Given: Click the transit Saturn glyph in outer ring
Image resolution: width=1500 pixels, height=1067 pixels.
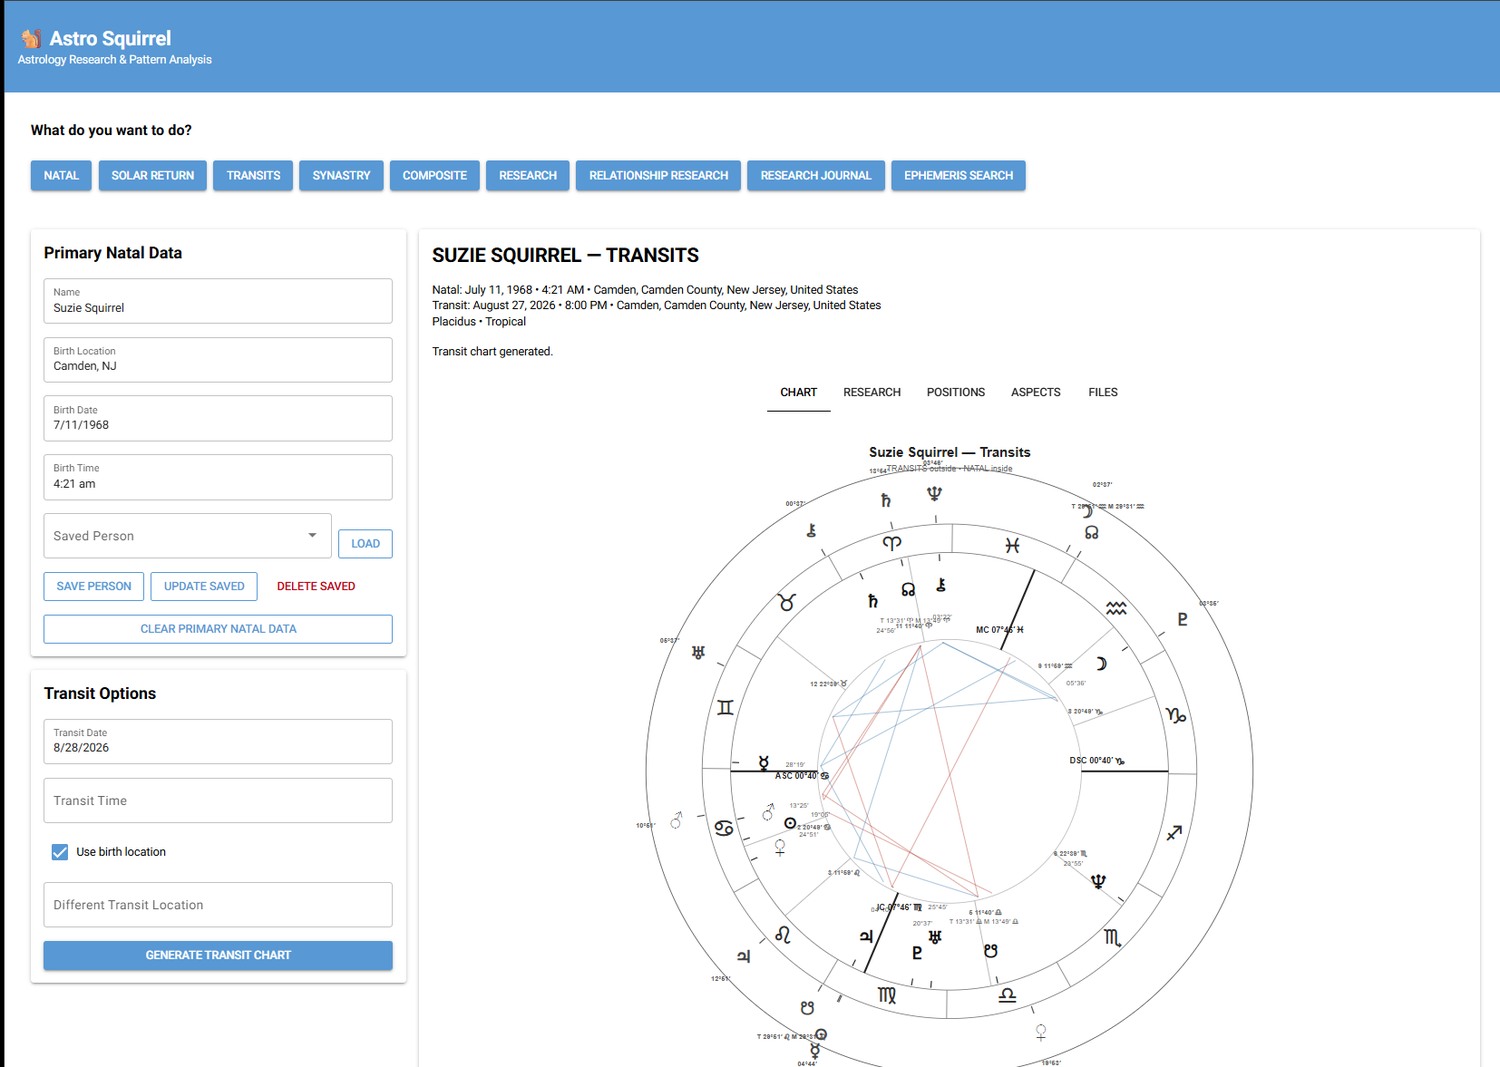Looking at the screenshot, I should coord(885,500).
